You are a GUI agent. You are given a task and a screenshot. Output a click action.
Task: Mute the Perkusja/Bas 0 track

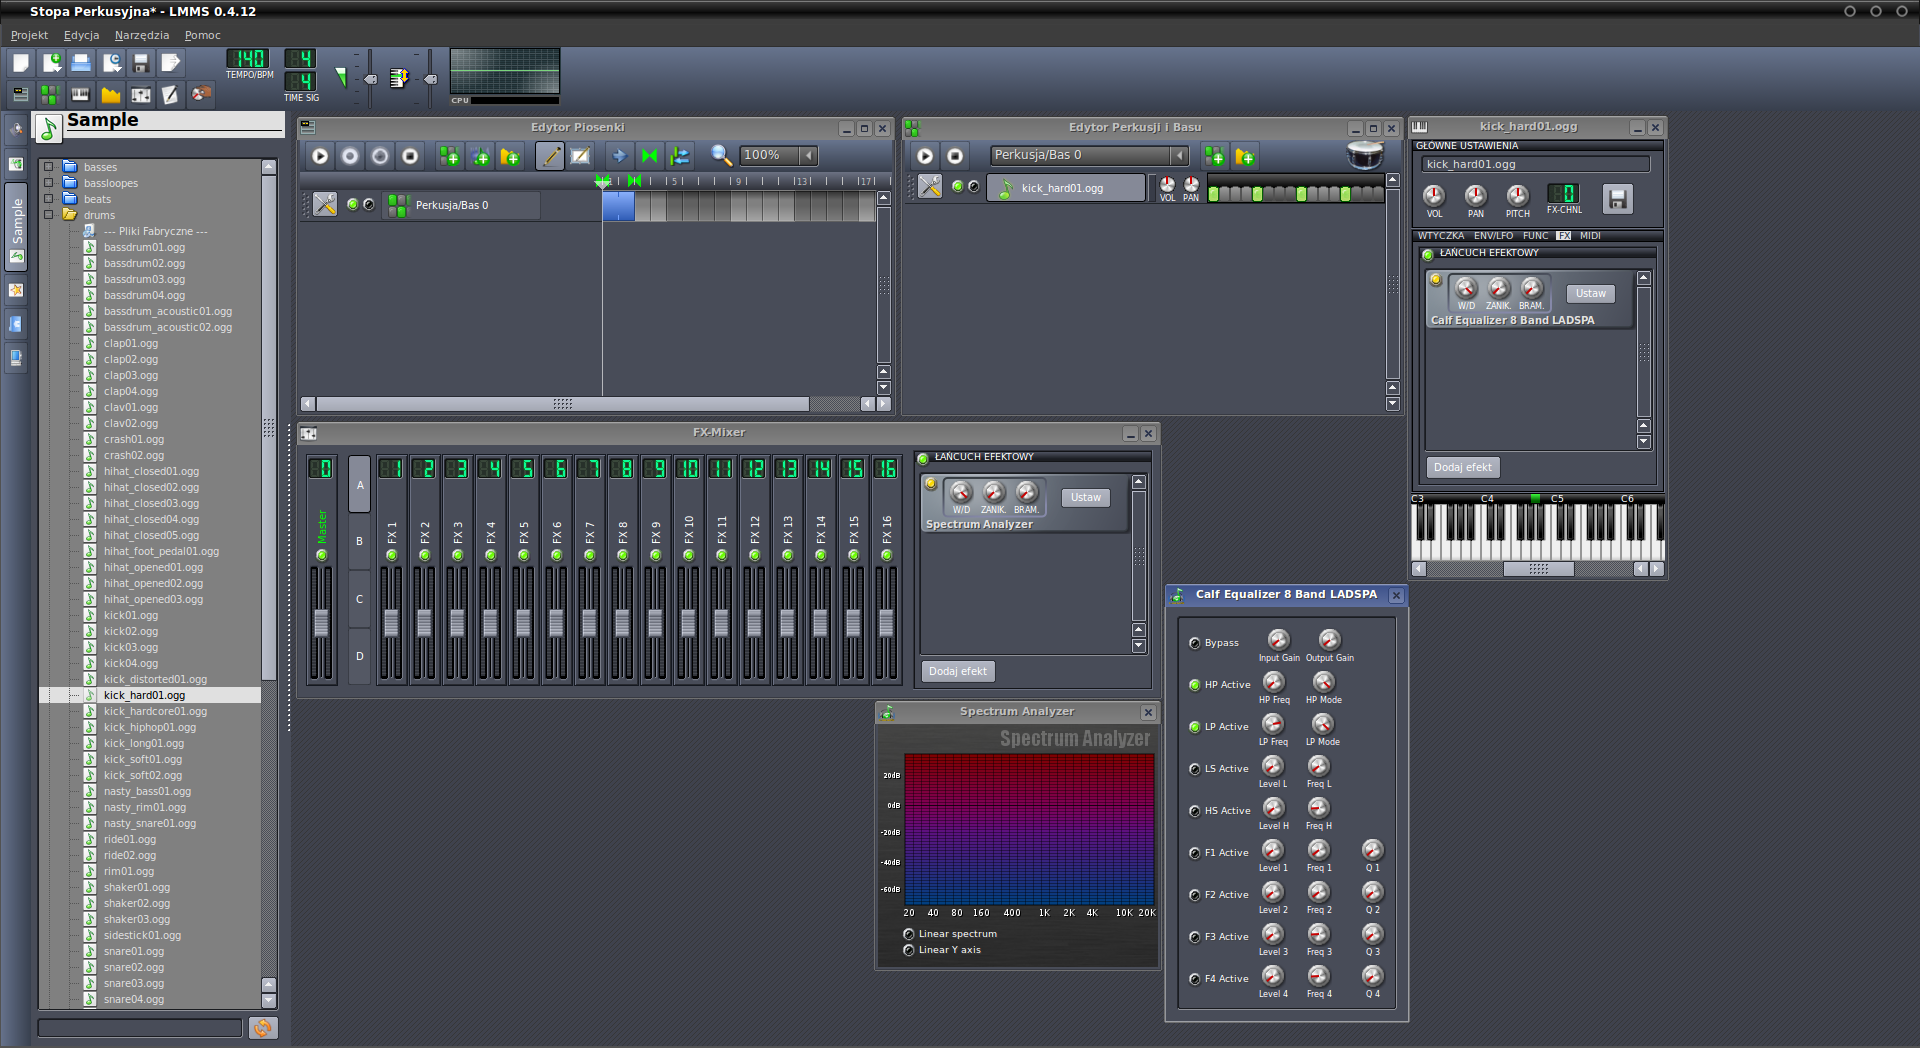pos(352,204)
